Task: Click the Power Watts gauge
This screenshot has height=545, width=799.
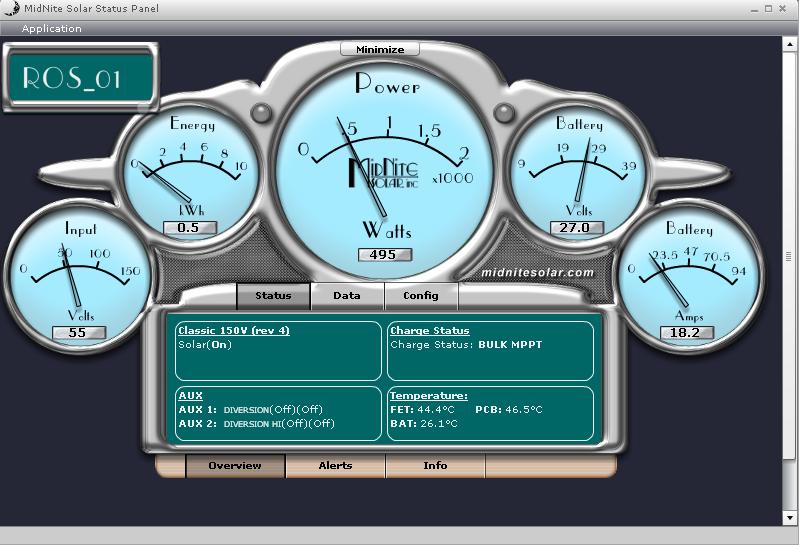Action: click(384, 171)
